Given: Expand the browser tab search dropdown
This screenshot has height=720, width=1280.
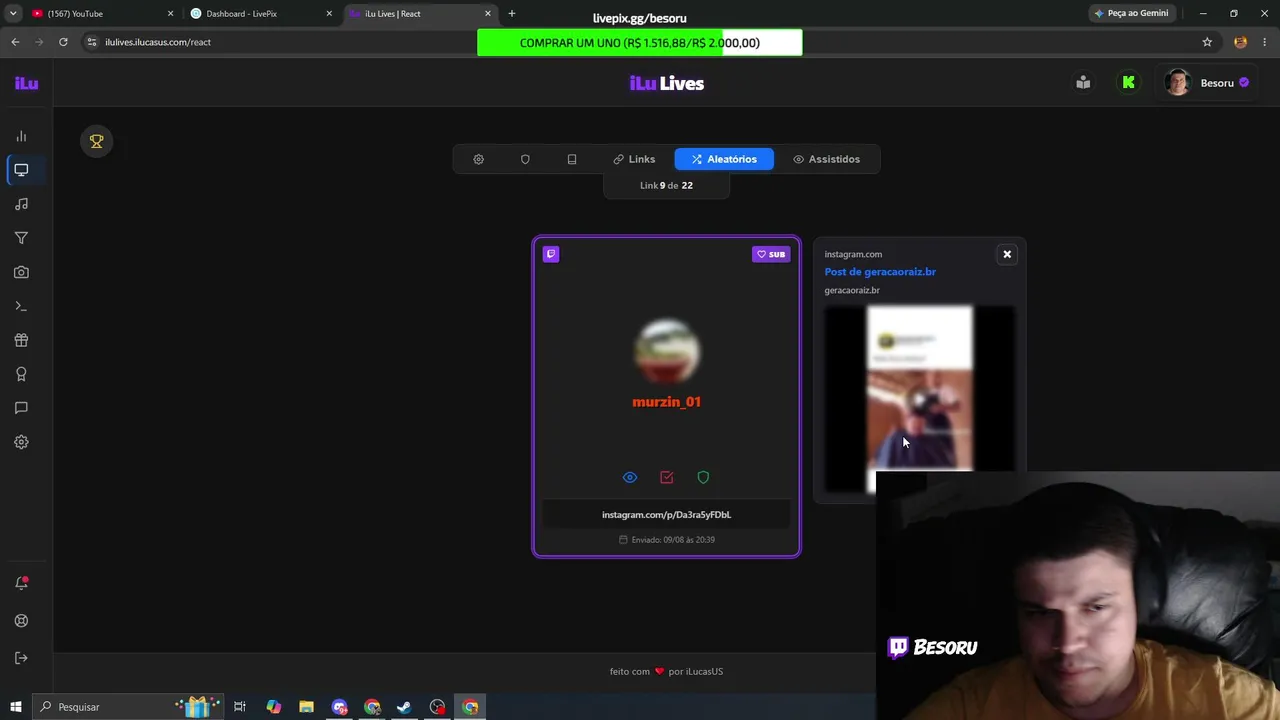Looking at the screenshot, I should pos(13,14).
